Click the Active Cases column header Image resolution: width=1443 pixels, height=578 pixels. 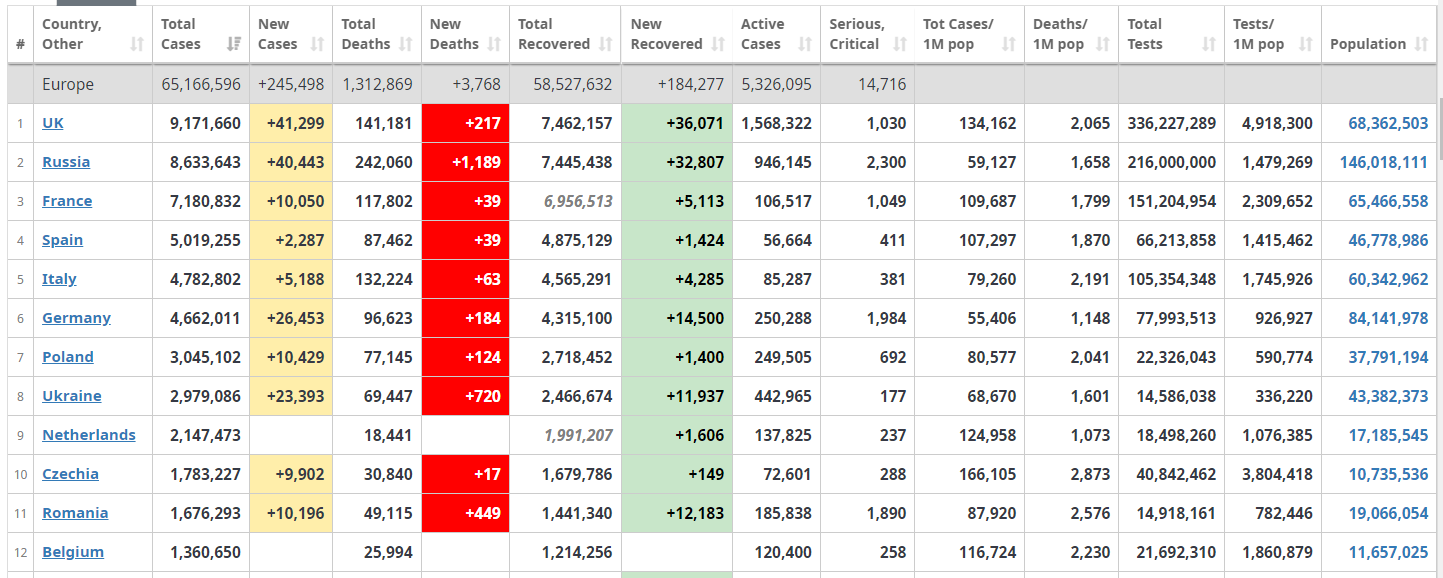coord(776,35)
